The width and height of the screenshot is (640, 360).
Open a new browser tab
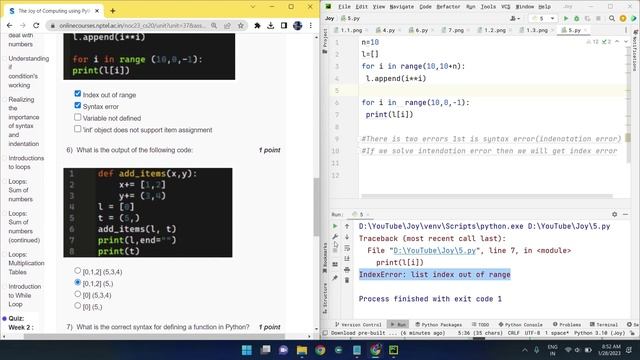[x=113, y=11]
